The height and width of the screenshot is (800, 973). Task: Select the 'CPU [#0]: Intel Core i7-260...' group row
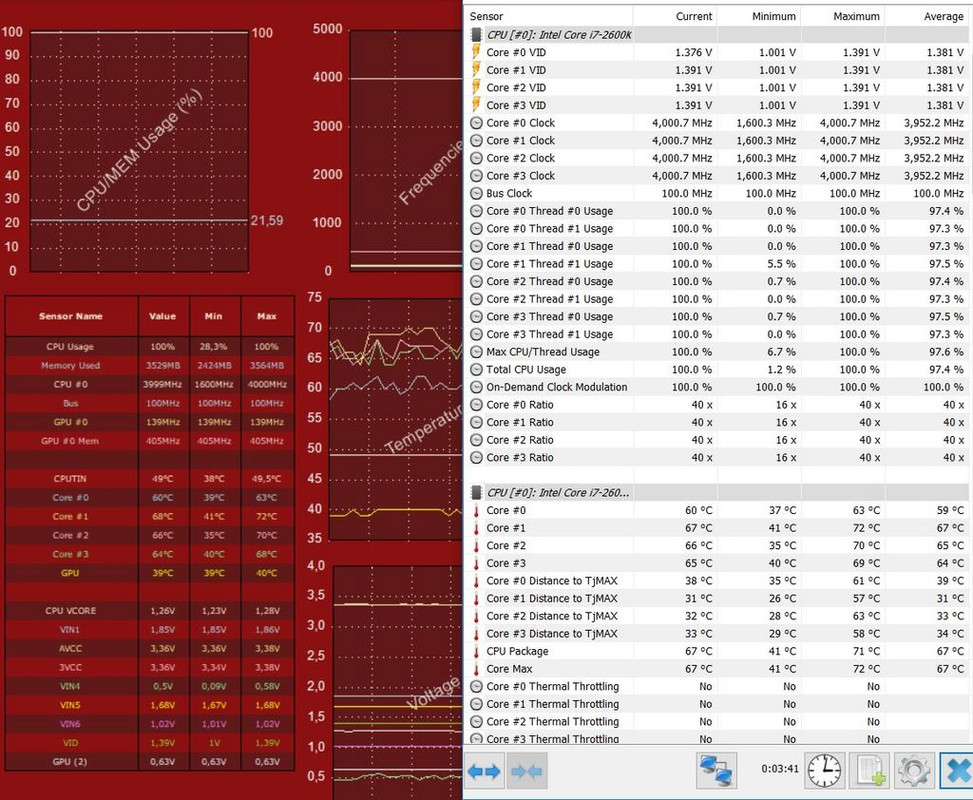tap(717, 493)
